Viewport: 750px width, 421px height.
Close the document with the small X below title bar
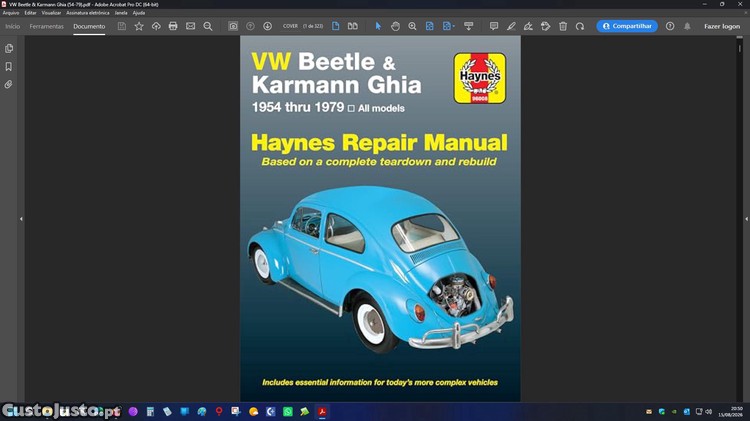(745, 13)
